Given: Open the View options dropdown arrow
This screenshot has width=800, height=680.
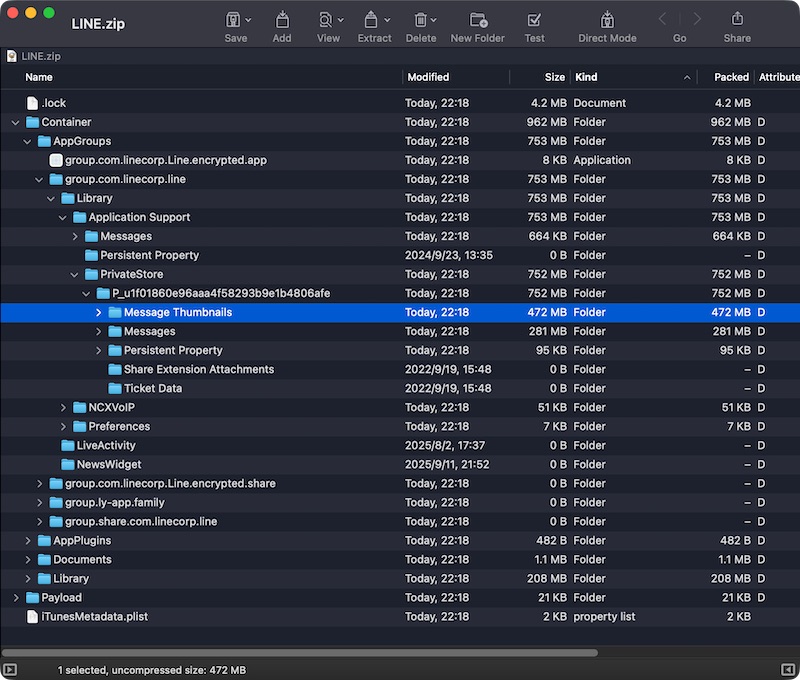Looking at the screenshot, I should [341, 20].
